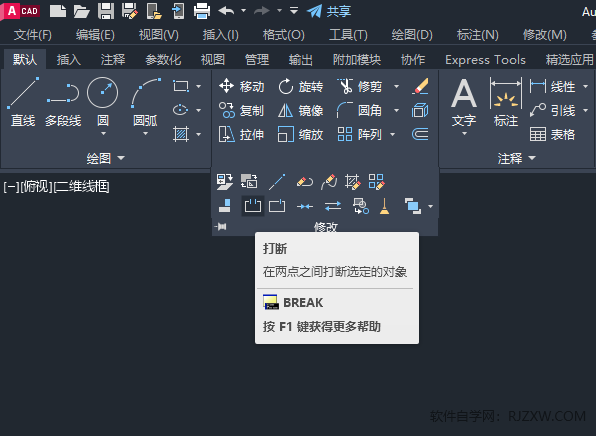Click the Edit Array icon
This screenshot has width=596, height=436.
click(377, 182)
